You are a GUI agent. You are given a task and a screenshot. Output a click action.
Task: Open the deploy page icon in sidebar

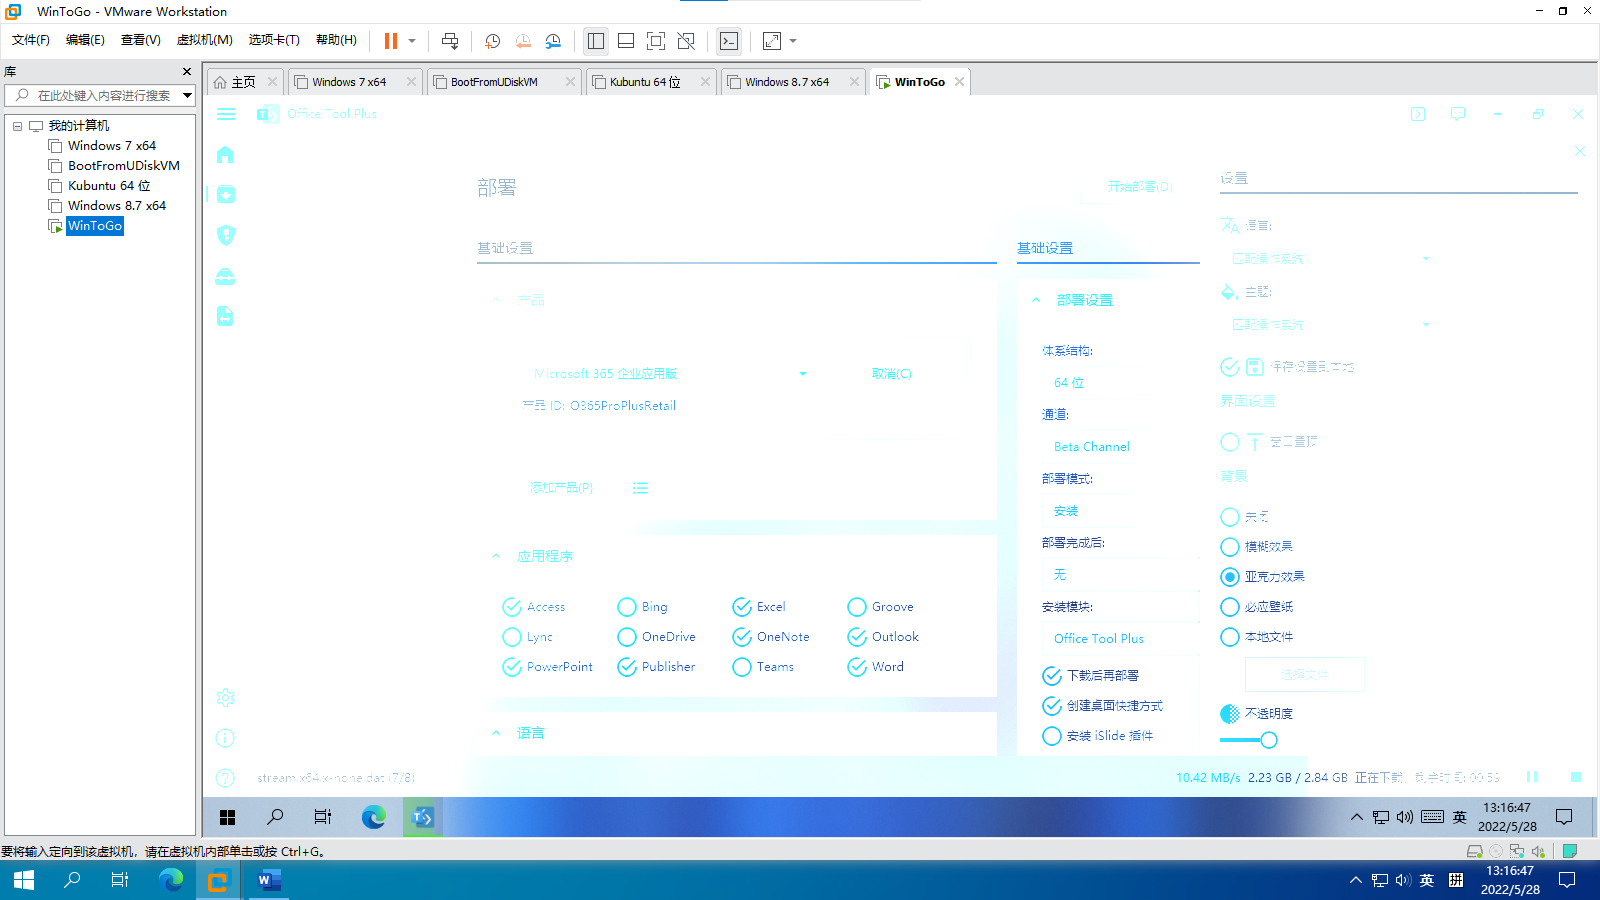pyautogui.click(x=226, y=194)
